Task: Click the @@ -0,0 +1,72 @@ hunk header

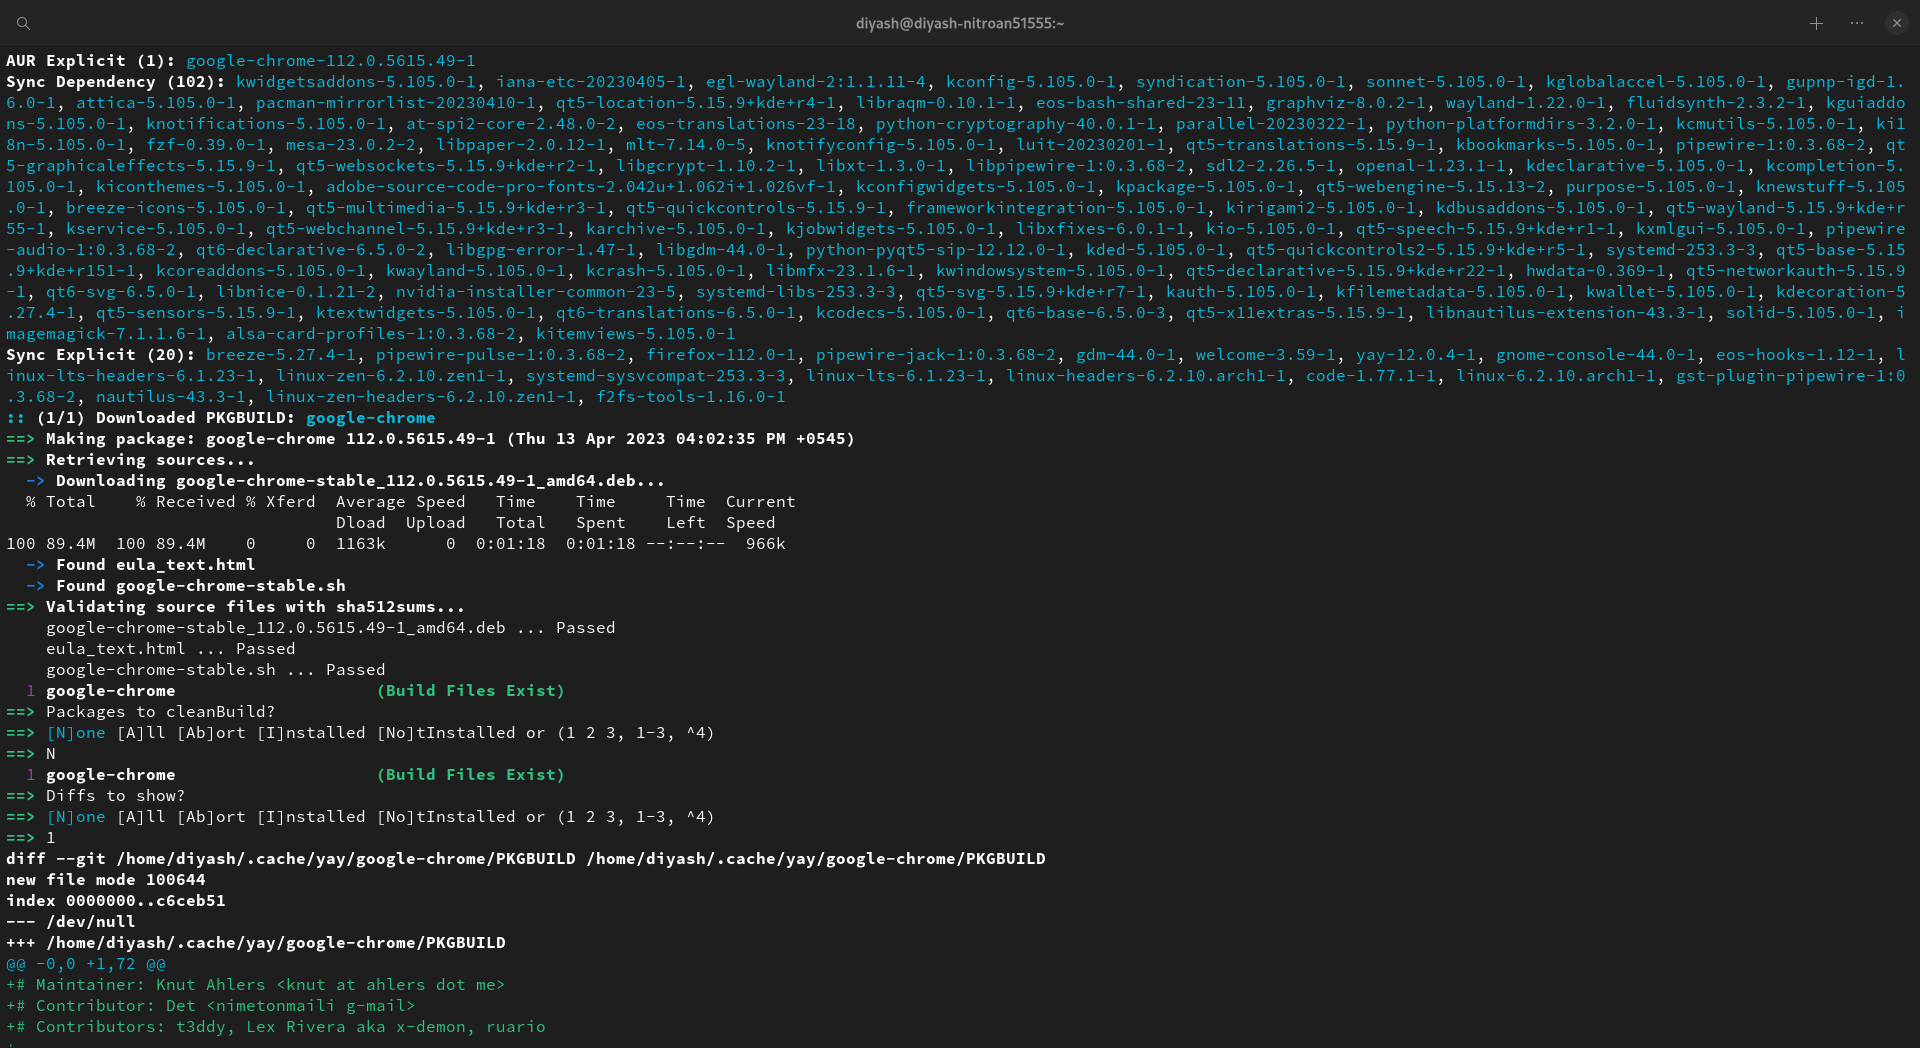Action: click(x=86, y=964)
